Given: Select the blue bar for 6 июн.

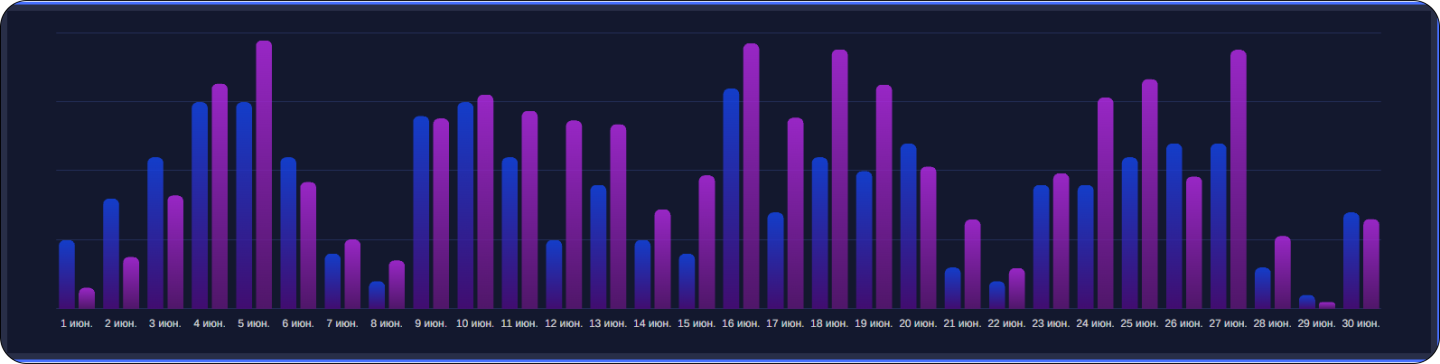Looking at the screenshot, I should [288, 233].
